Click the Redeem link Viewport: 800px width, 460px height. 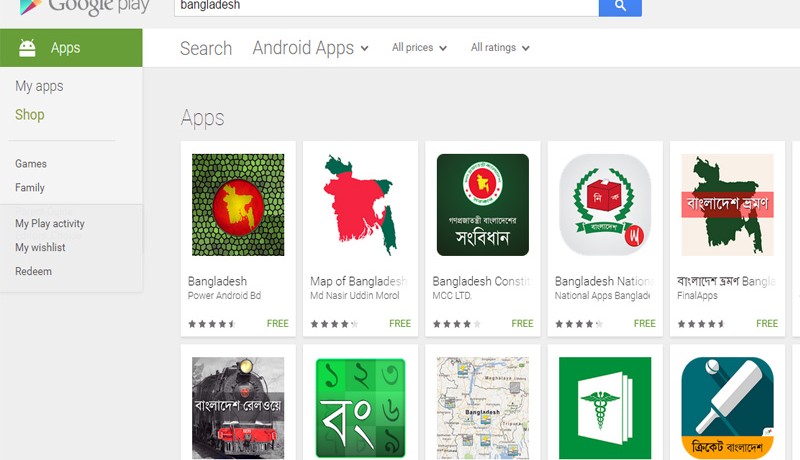click(x=33, y=271)
